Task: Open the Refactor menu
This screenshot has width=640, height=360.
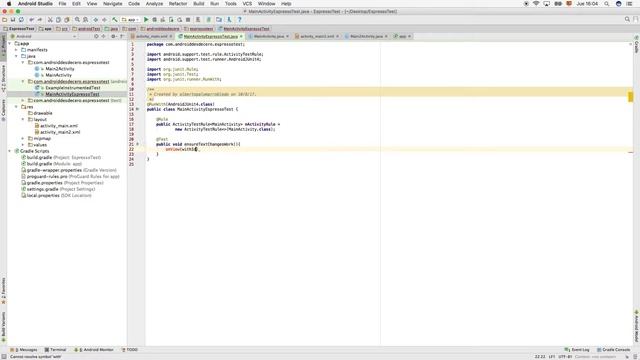Action: 178,3
